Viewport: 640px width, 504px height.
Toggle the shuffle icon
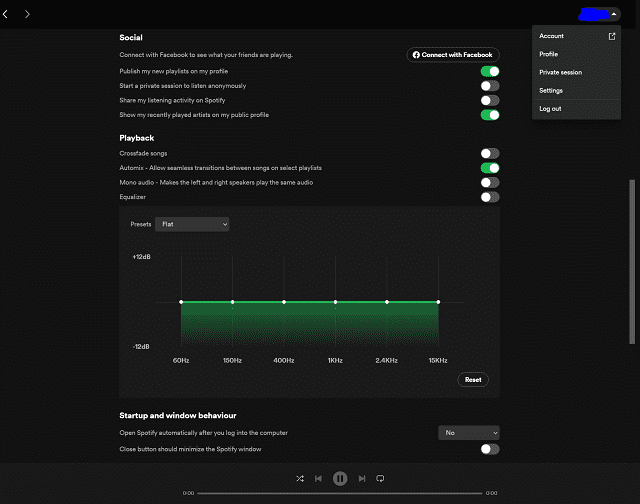click(x=300, y=478)
